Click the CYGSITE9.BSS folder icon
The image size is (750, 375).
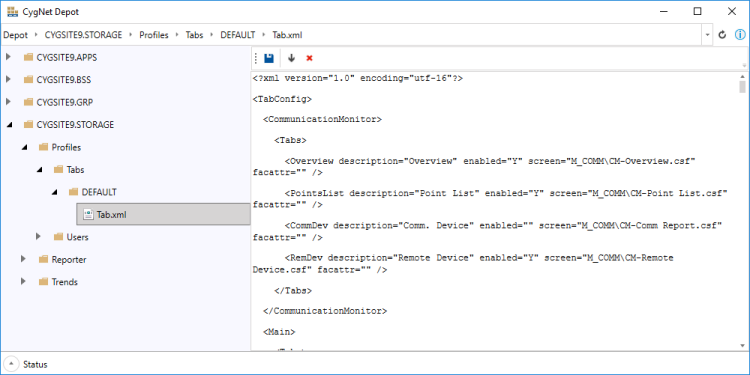(x=29, y=80)
